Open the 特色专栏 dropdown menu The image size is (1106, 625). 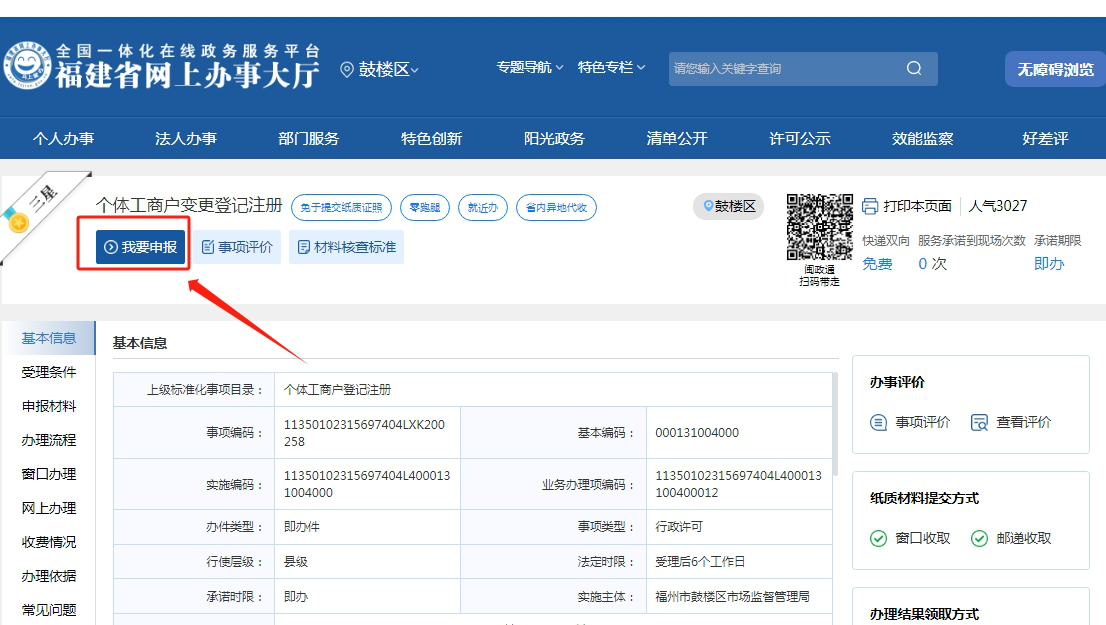pyautogui.click(x=611, y=67)
